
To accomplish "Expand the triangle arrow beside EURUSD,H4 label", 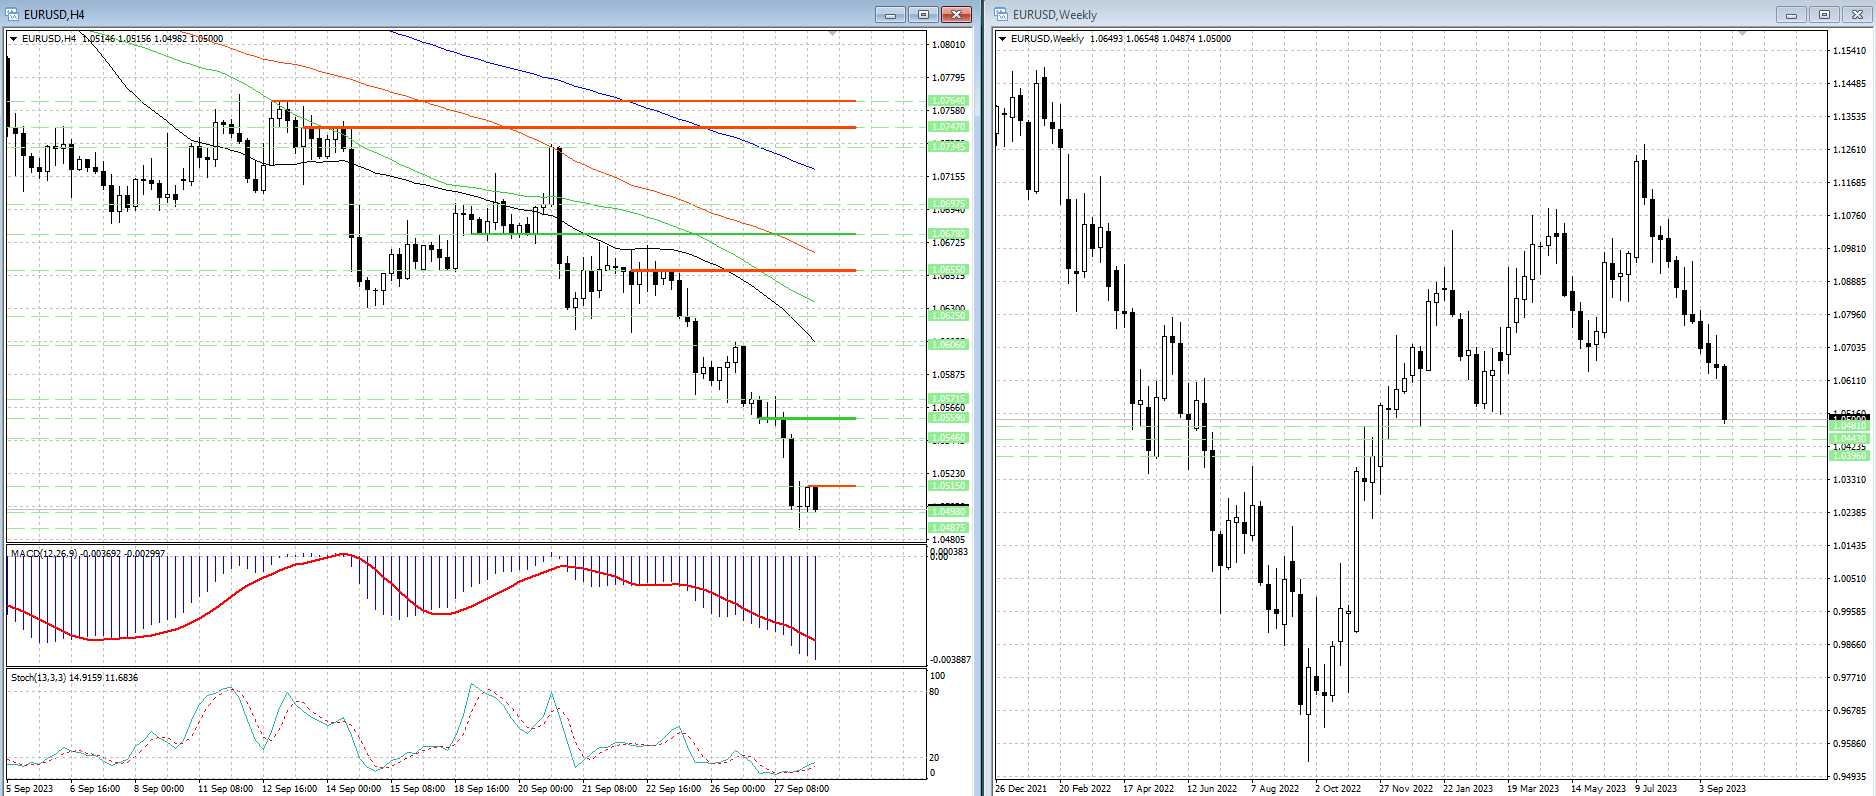I will pyautogui.click(x=14, y=39).
